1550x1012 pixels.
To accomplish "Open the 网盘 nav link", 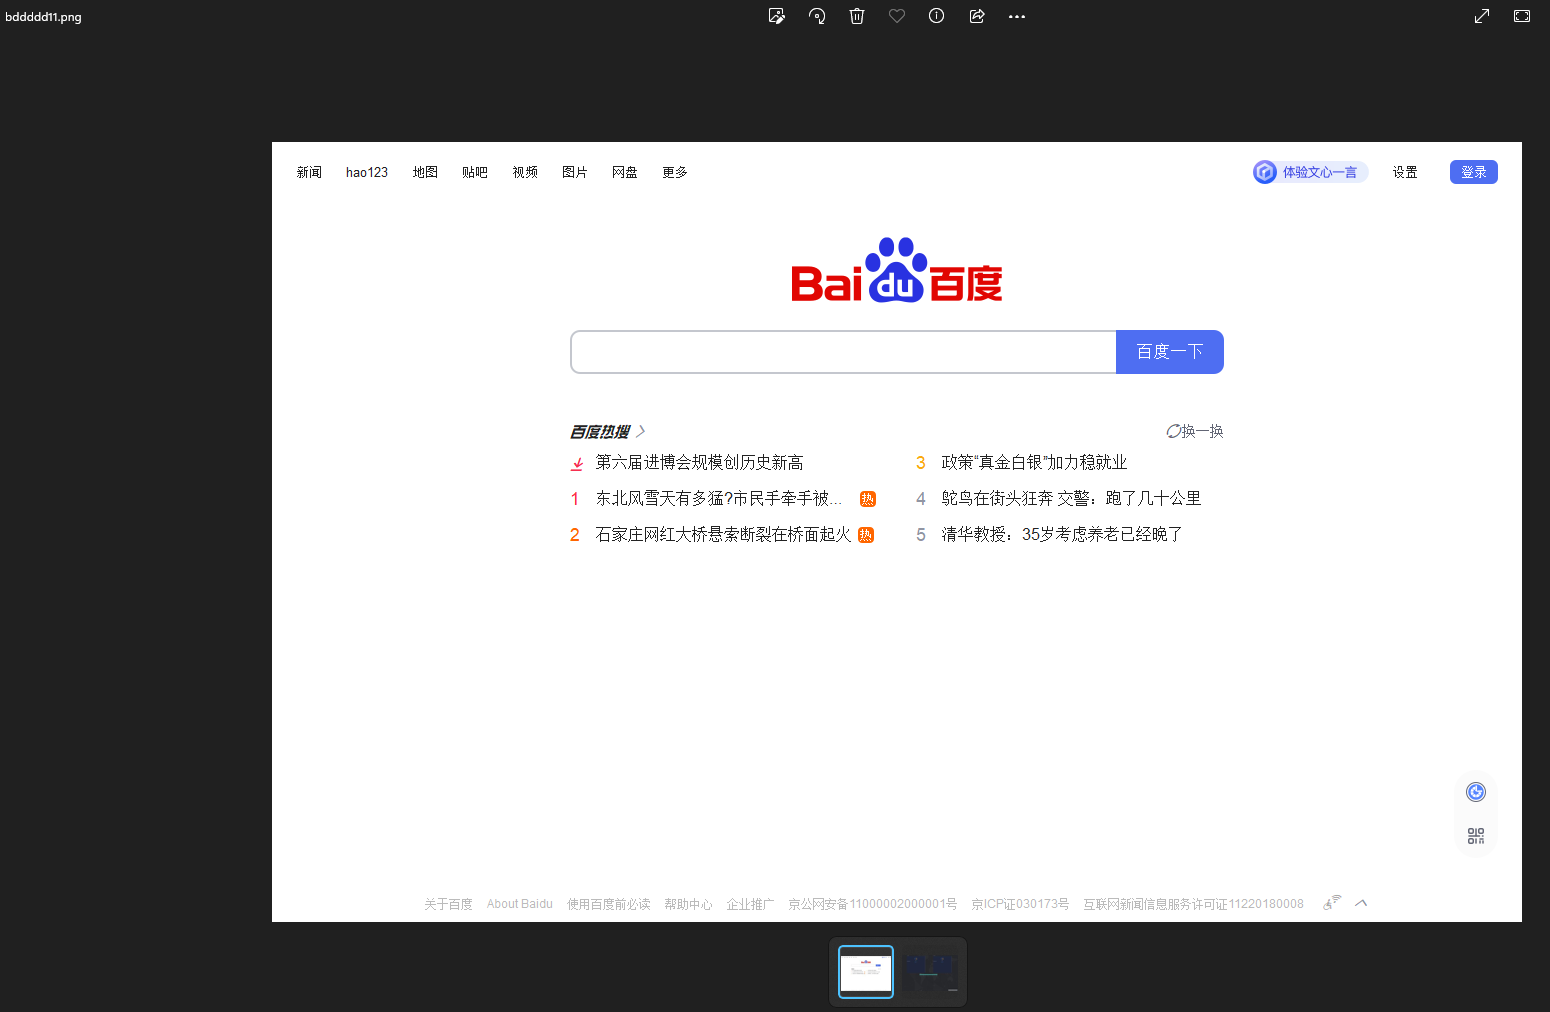I will 625,172.
